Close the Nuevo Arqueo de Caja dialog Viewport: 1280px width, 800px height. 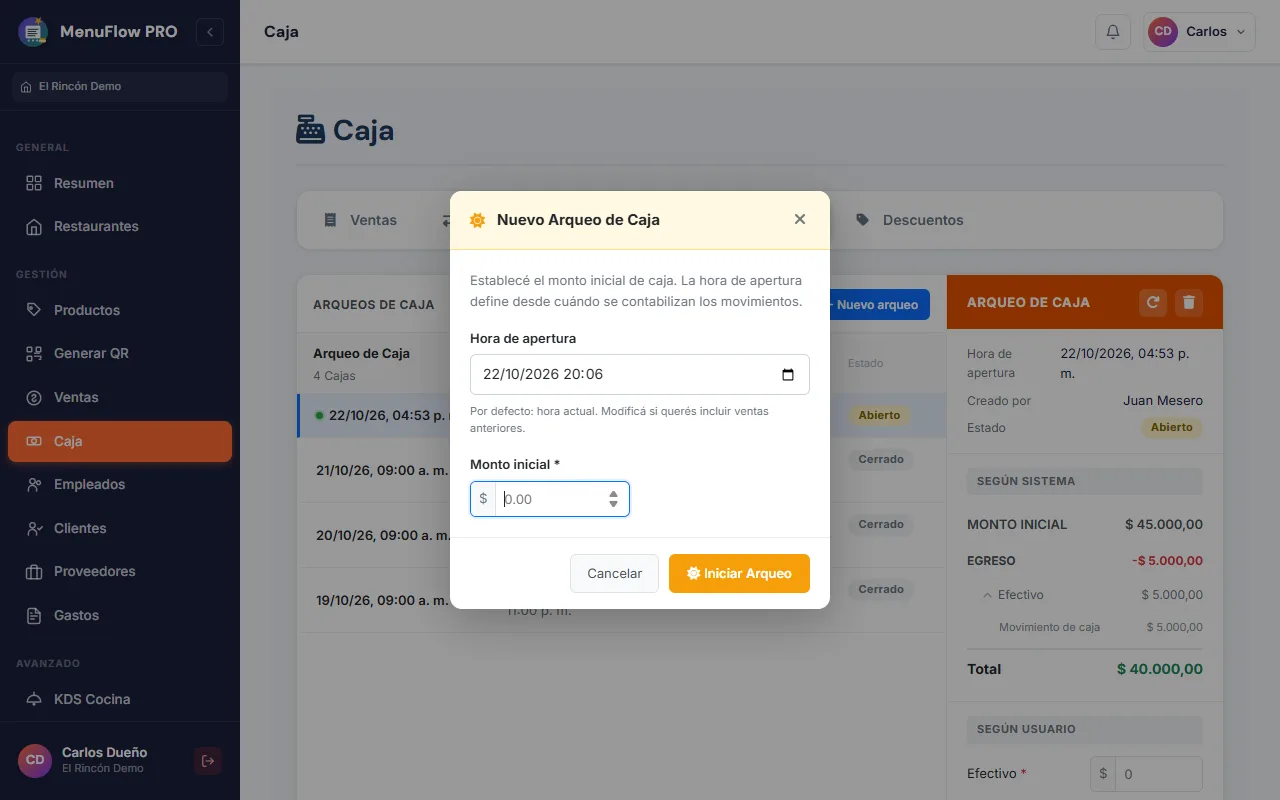pyautogui.click(x=800, y=219)
